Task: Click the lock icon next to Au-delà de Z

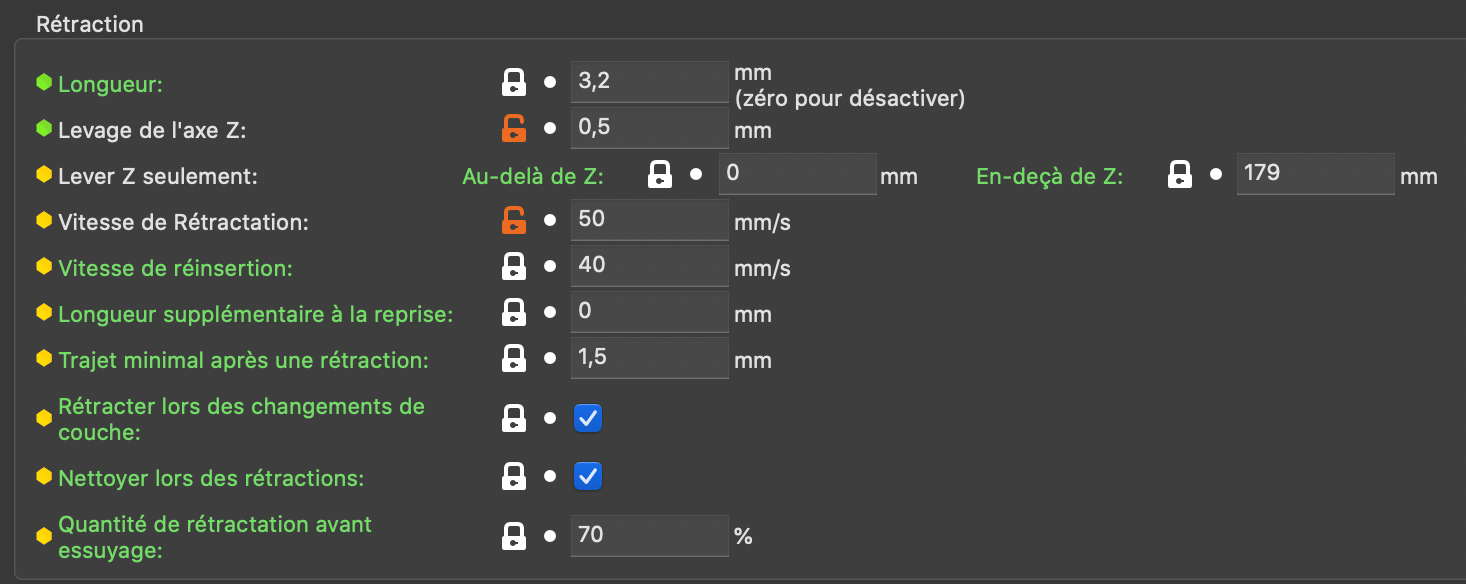Action: 660,175
